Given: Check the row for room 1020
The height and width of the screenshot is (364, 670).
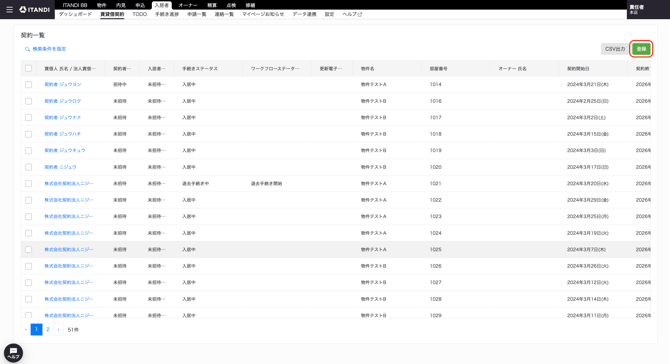Looking at the screenshot, I should pyautogui.click(x=29, y=167).
